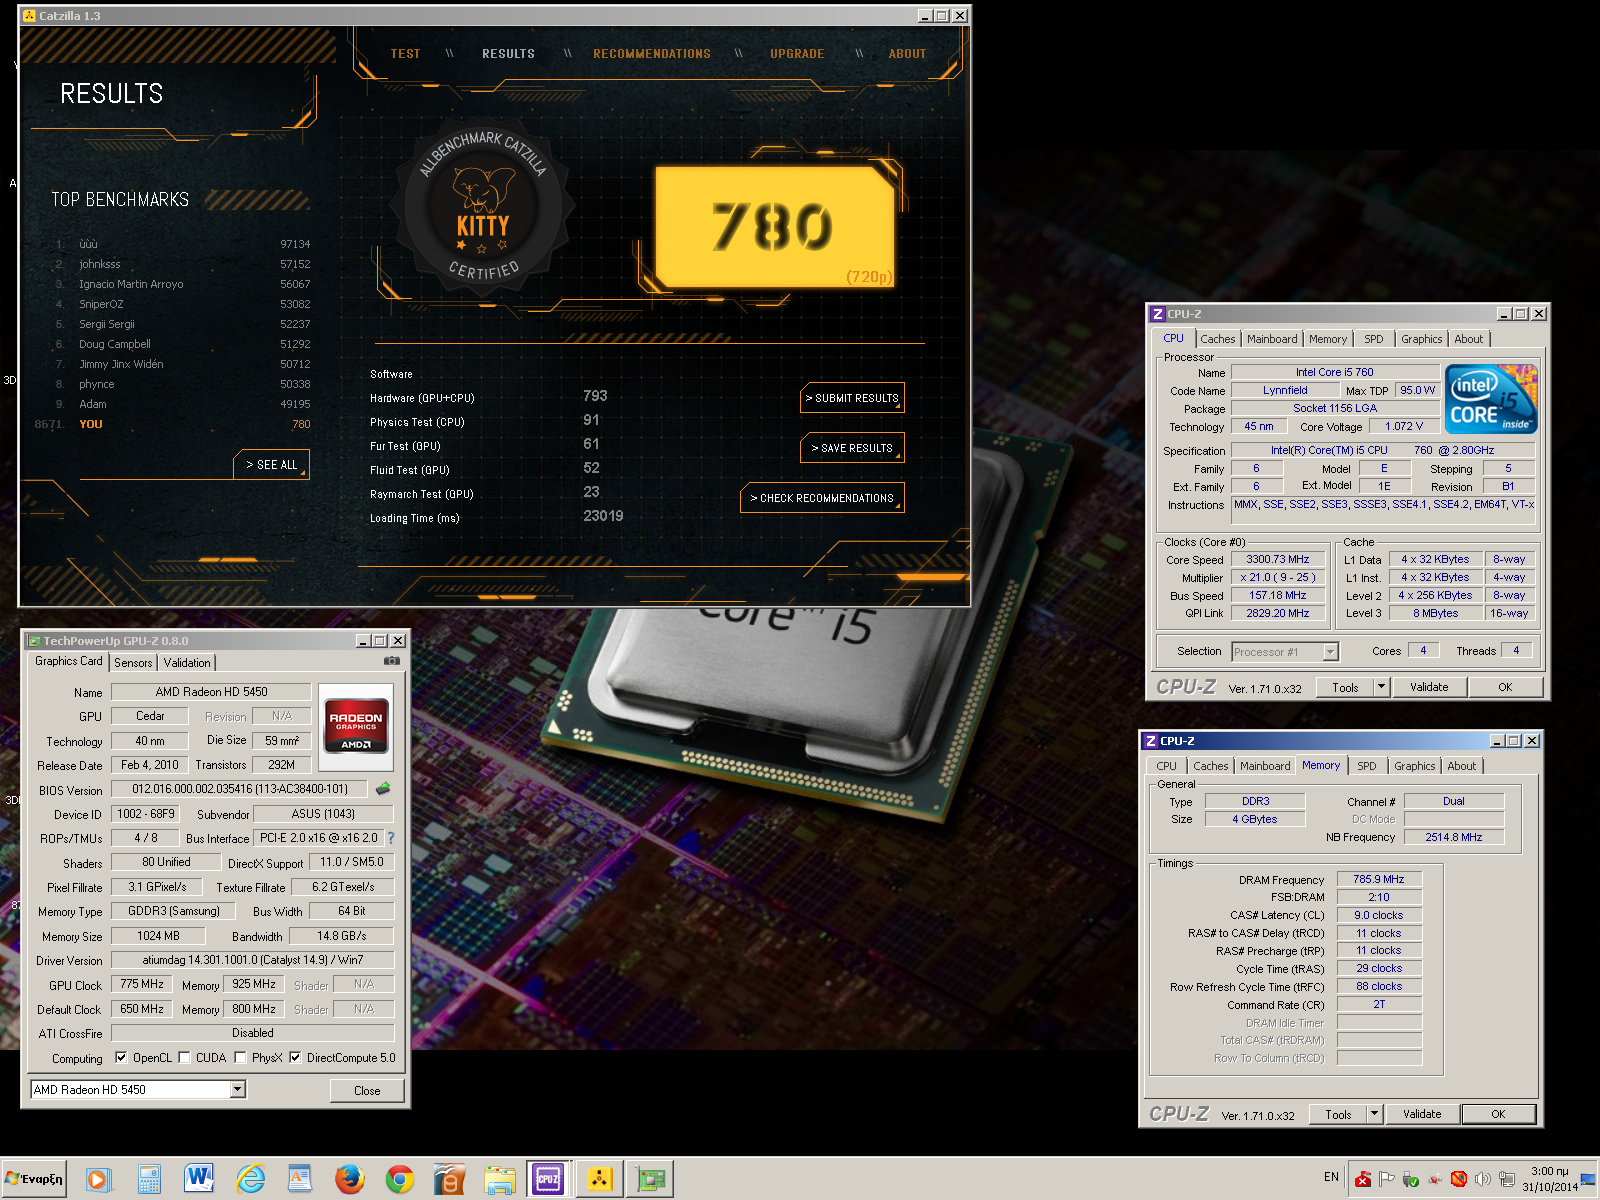Switch to Catzilla taskbar button
Image resolution: width=1600 pixels, height=1200 pixels.
click(600, 1180)
